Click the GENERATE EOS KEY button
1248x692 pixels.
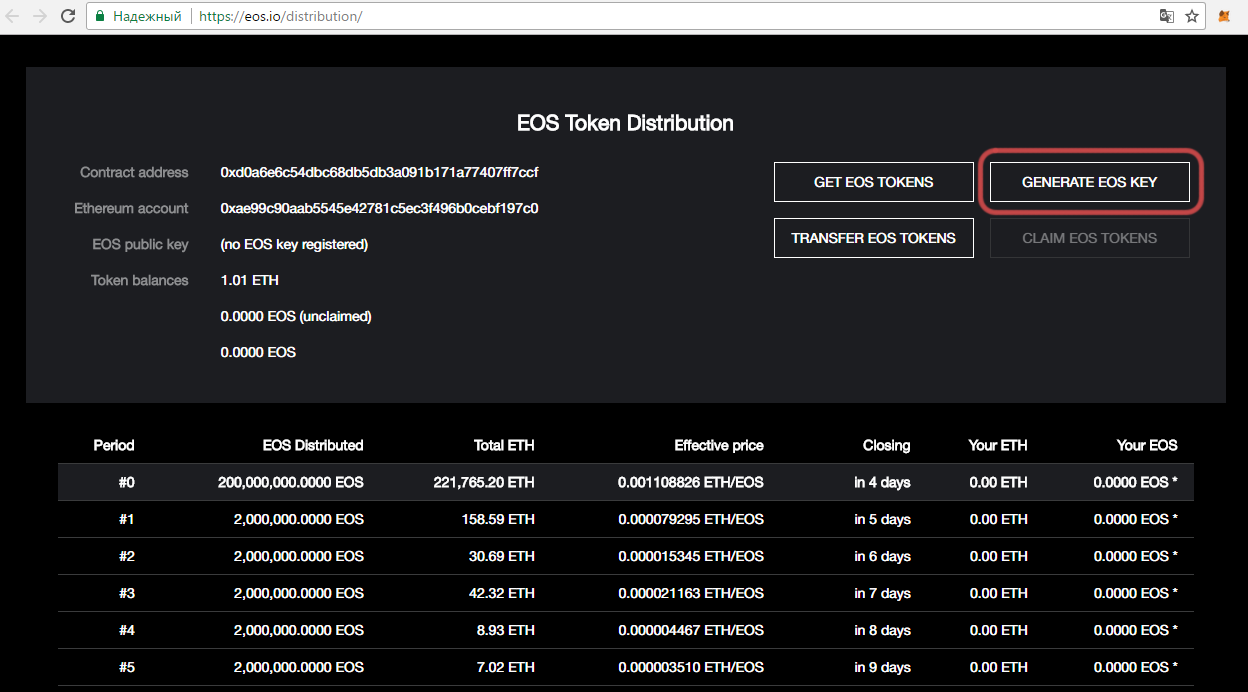pyautogui.click(x=1090, y=182)
